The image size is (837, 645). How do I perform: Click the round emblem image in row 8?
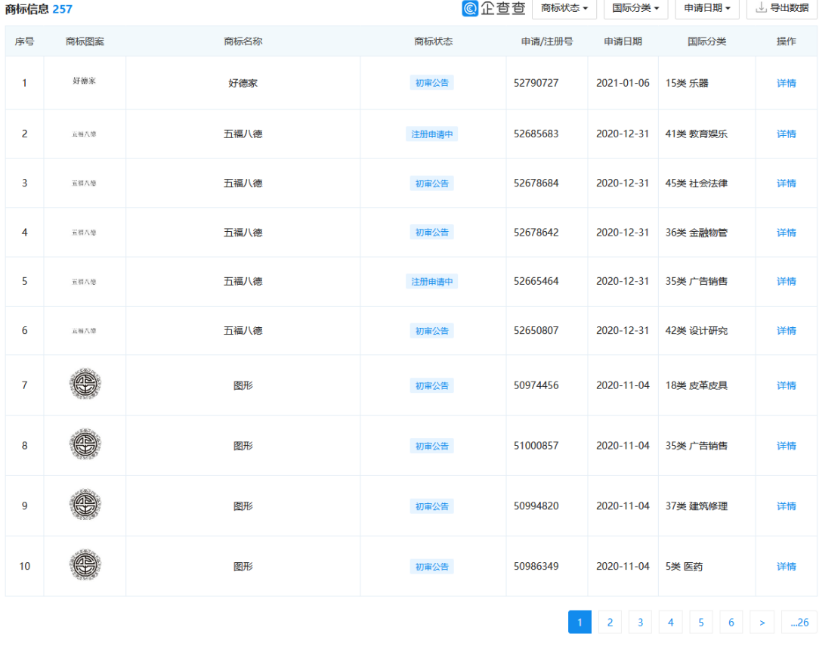(x=85, y=444)
